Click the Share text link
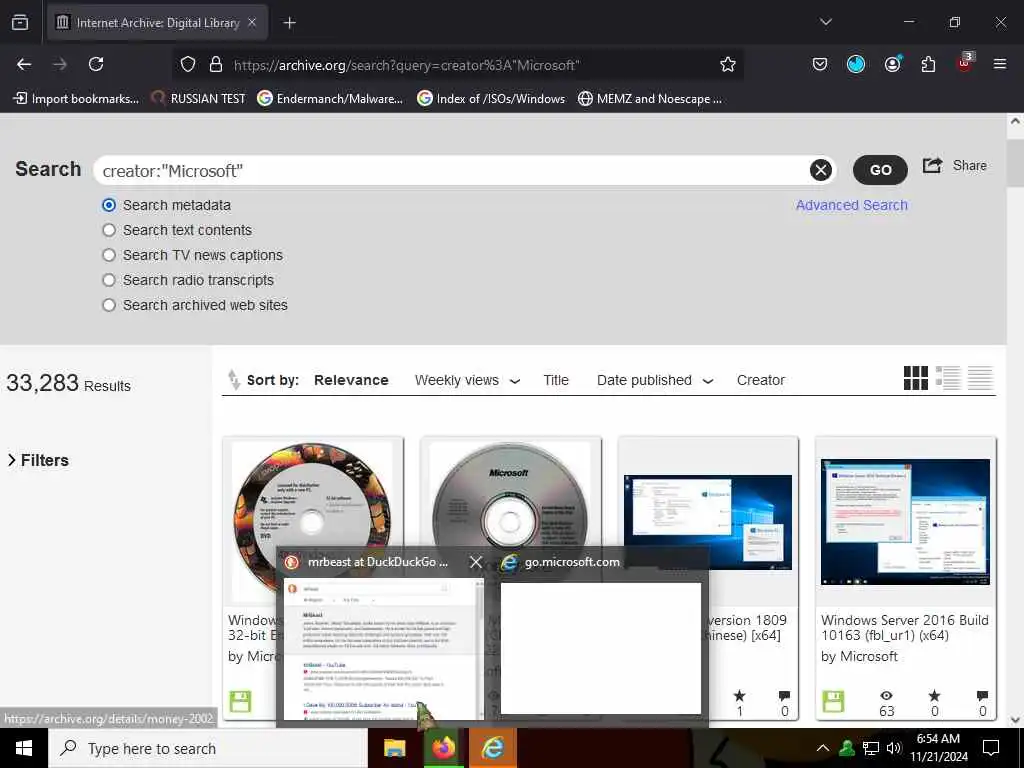The height and width of the screenshot is (768, 1024). point(970,166)
